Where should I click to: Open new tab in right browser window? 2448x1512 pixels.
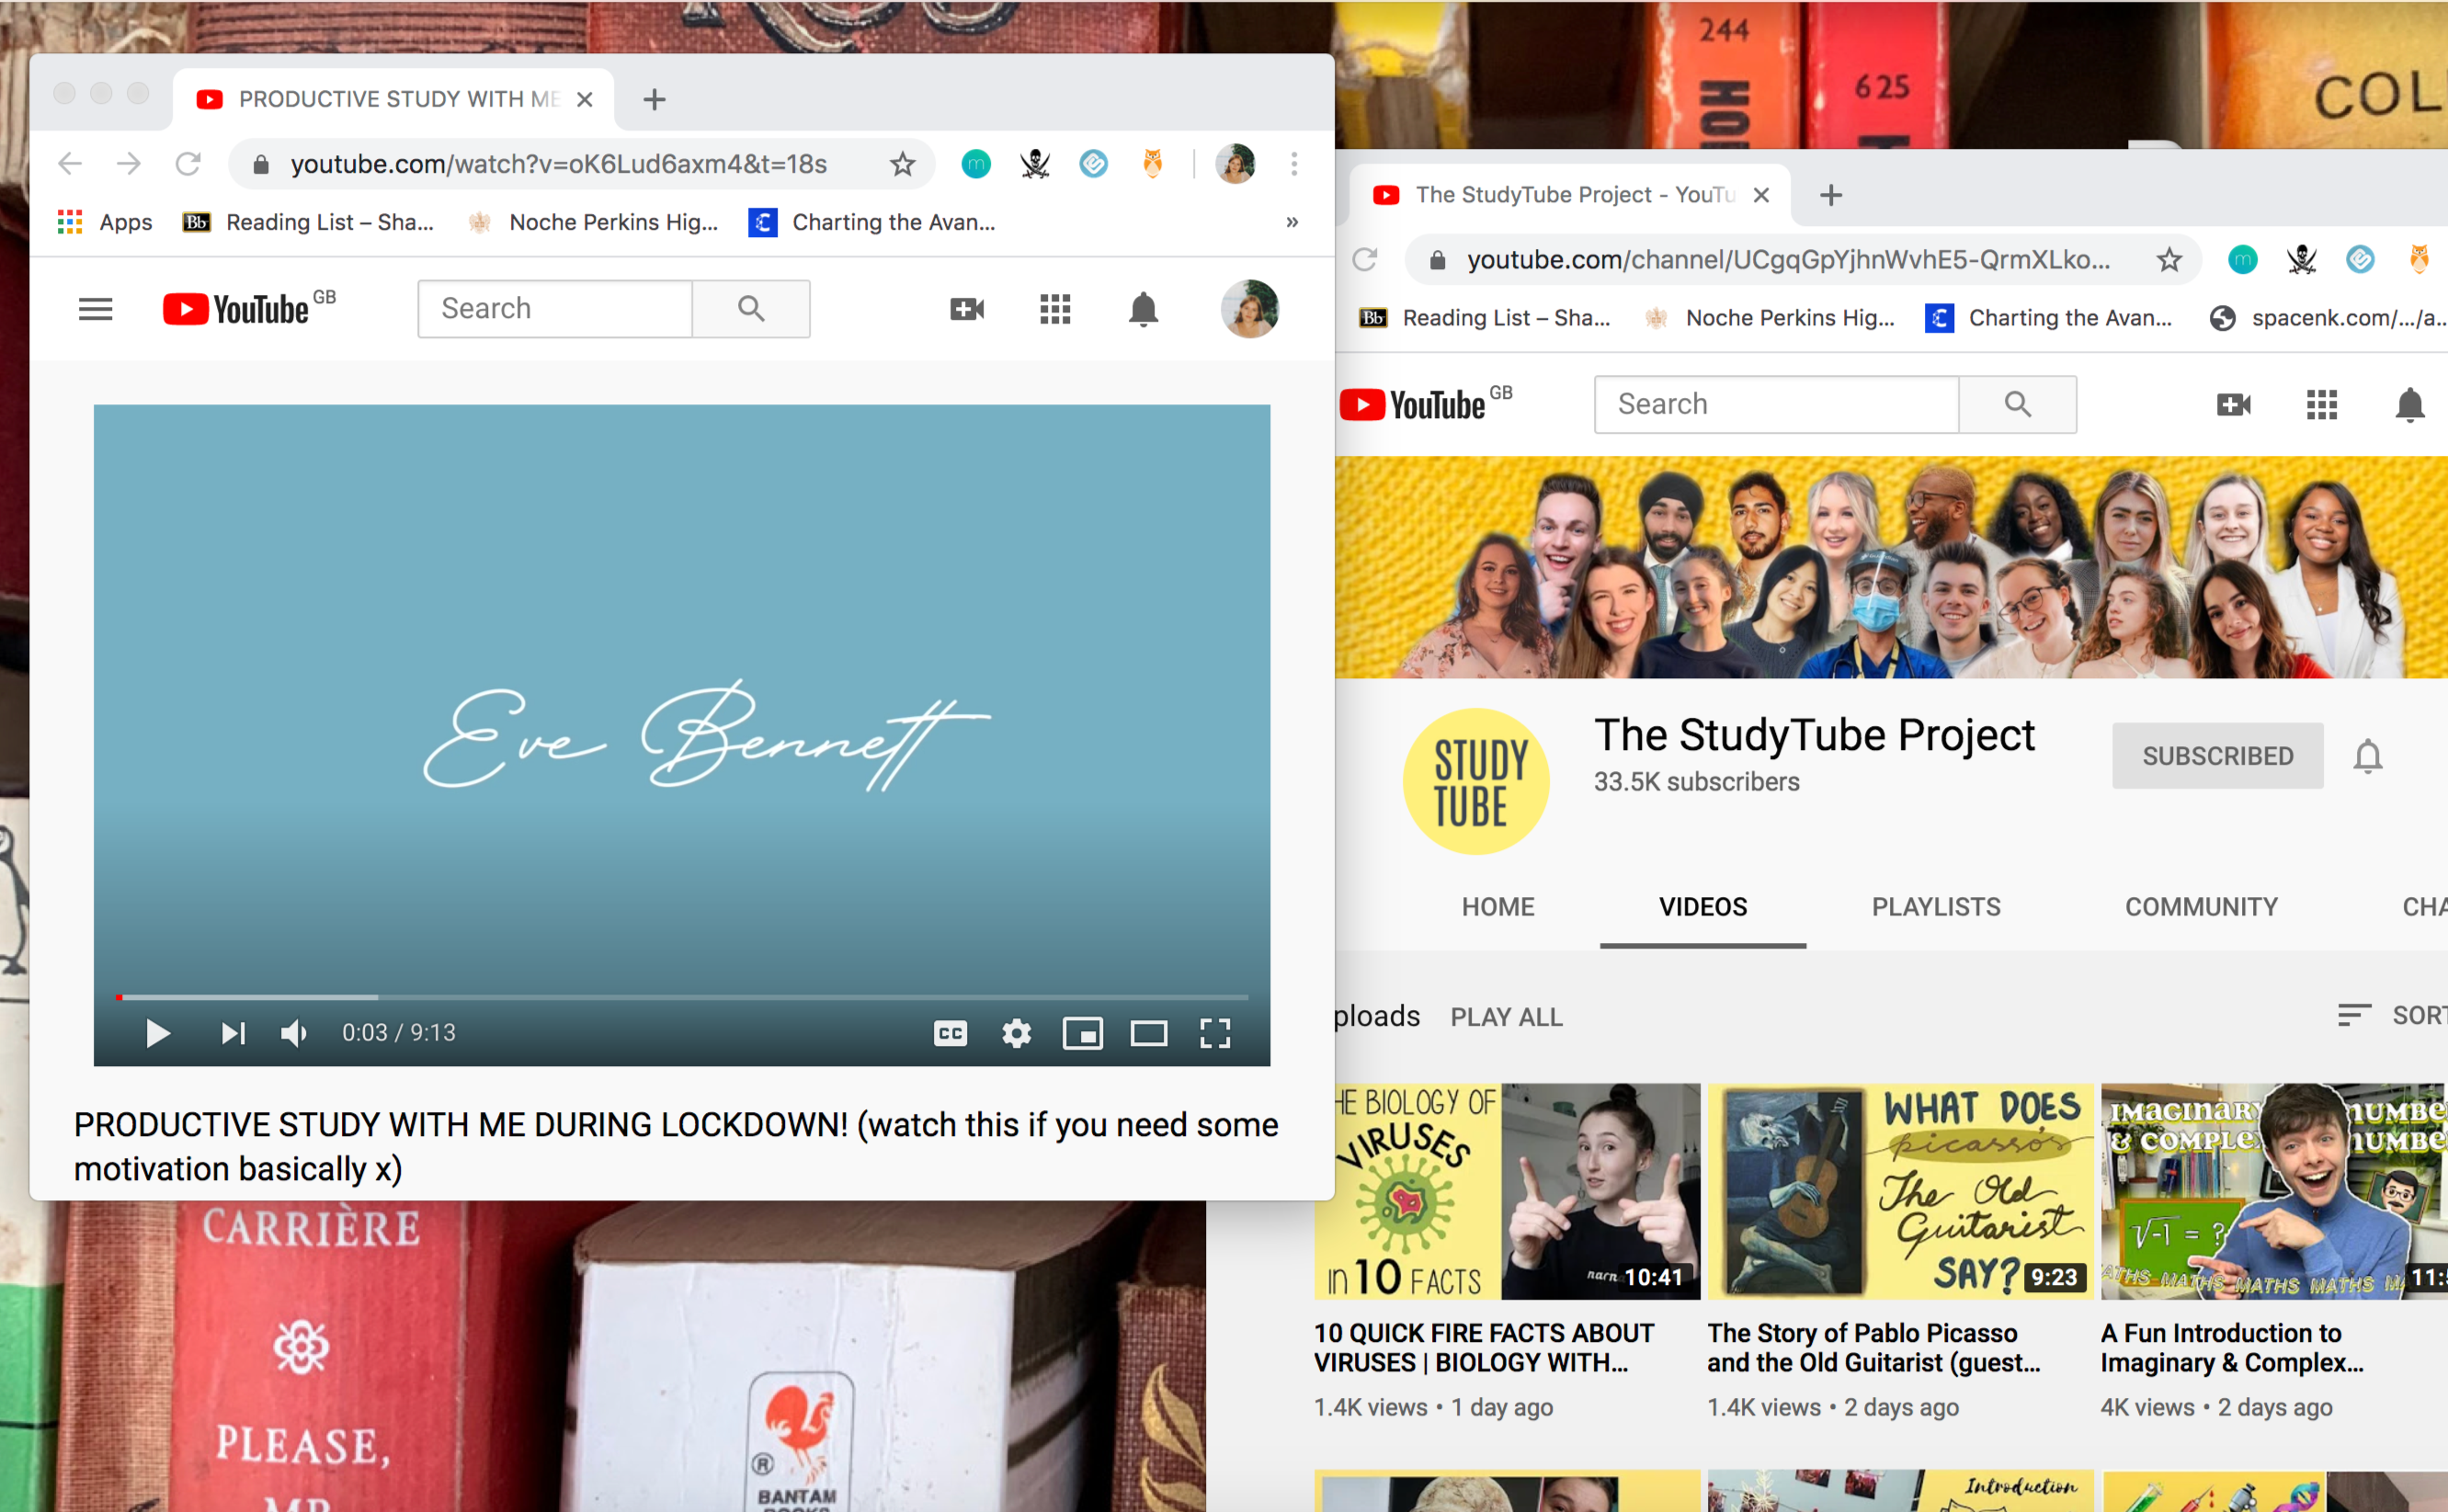[1831, 195]
